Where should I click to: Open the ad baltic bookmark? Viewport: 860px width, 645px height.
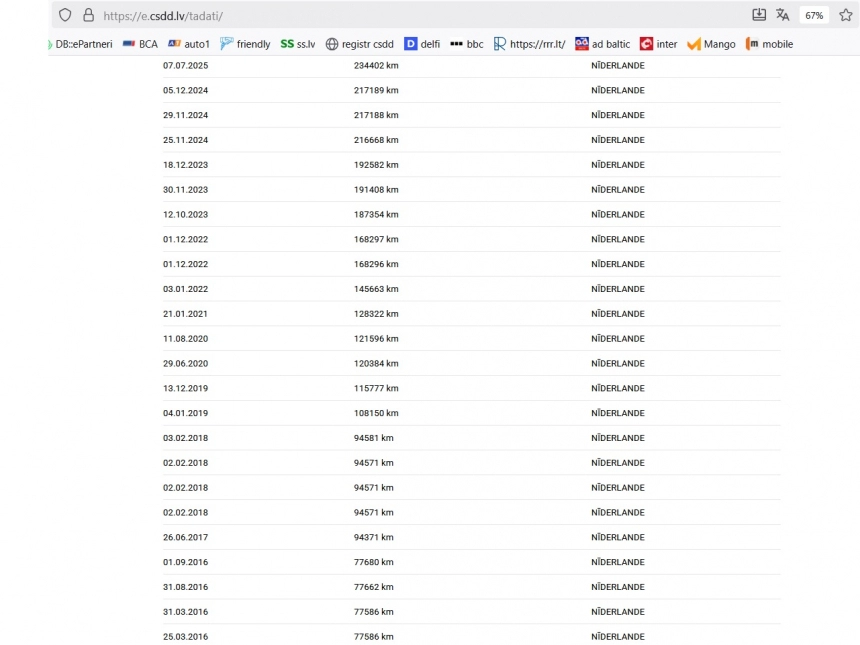(x=602, y=44)
